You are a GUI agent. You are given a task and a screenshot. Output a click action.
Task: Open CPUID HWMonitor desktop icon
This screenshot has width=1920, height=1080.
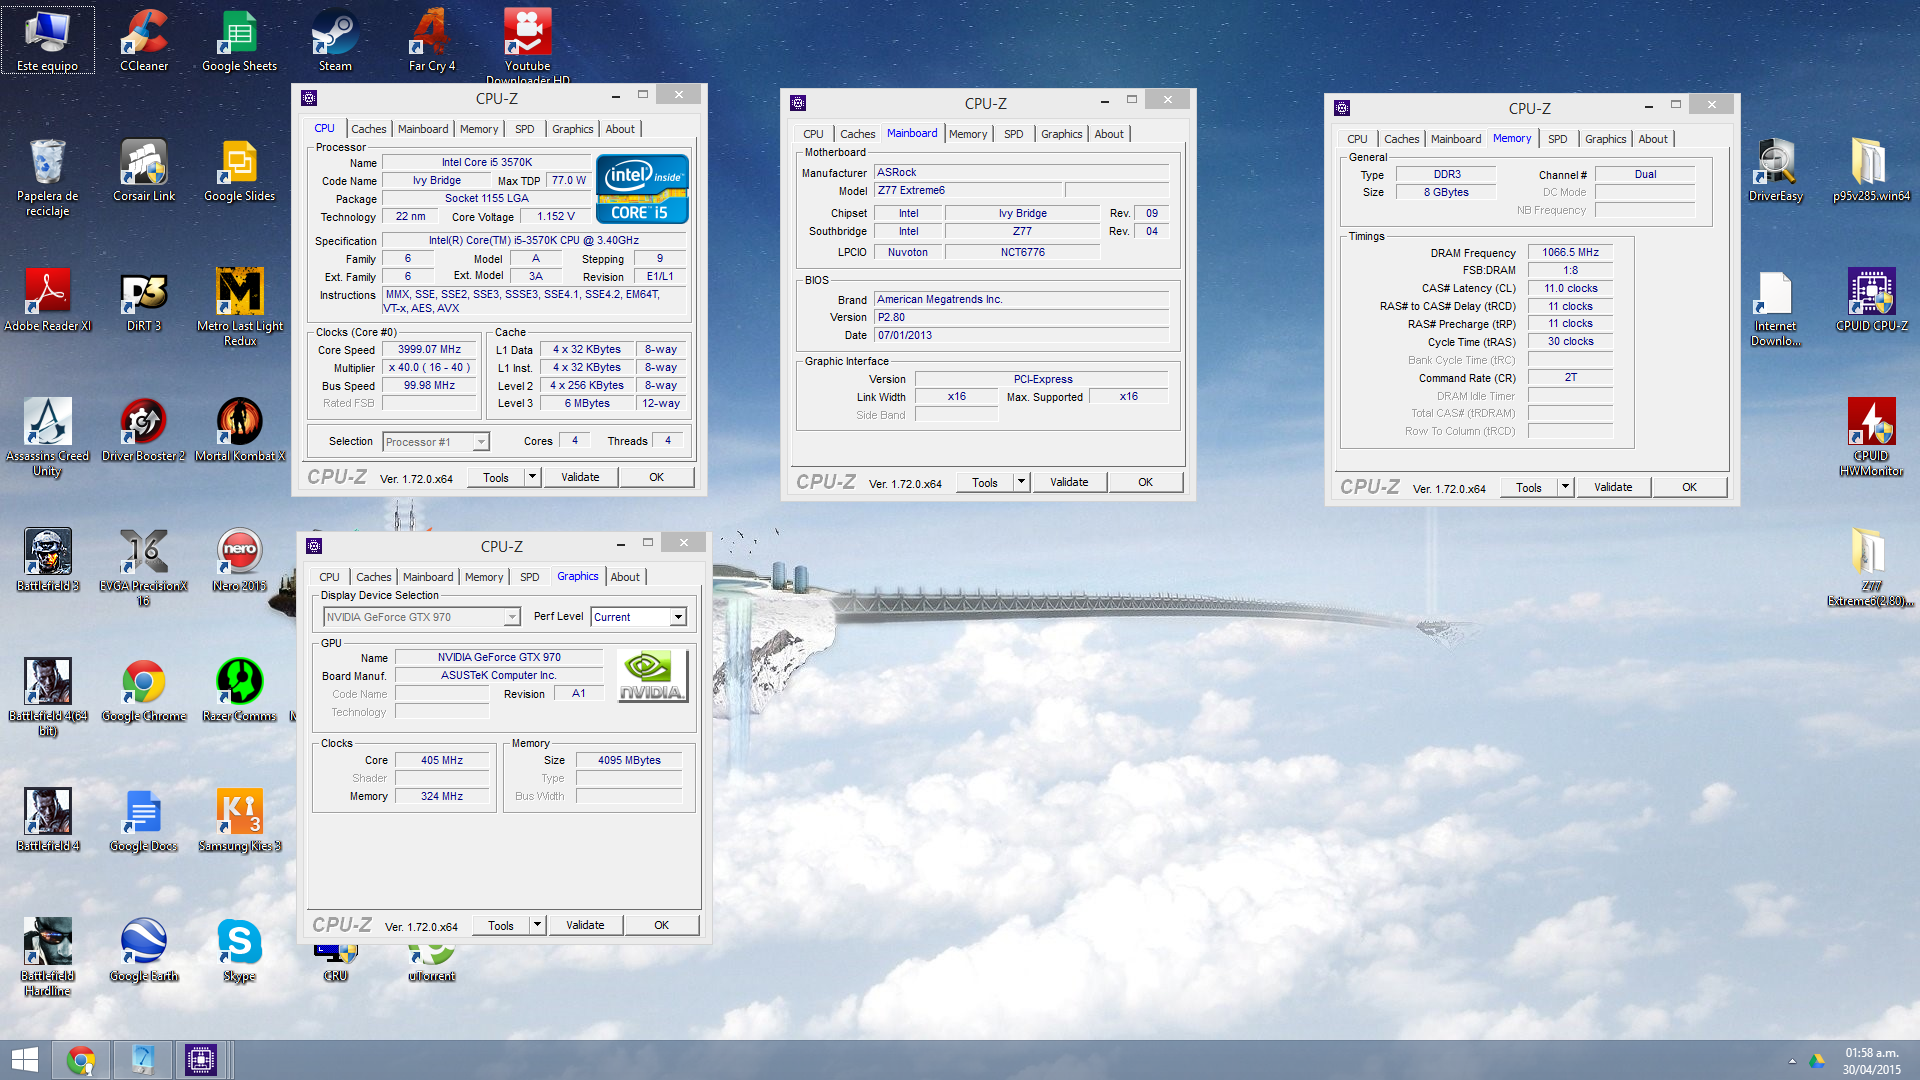click(1871, 437)
